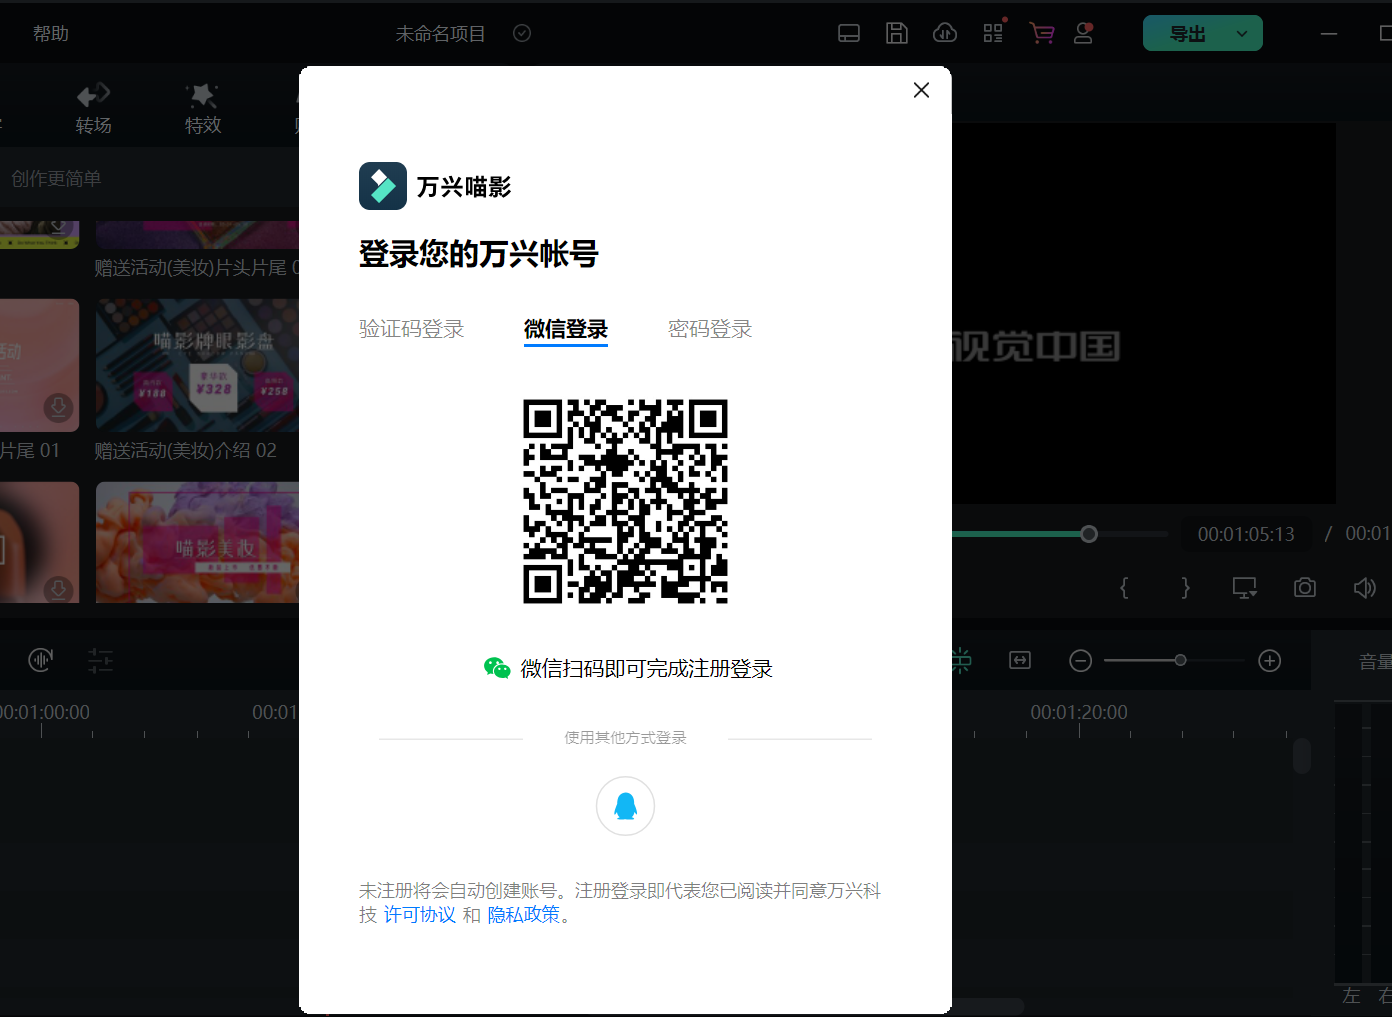Screen dimensions: 1392x1017
Task: Select the 微信登录 tab
Action: tap(566, 329)
